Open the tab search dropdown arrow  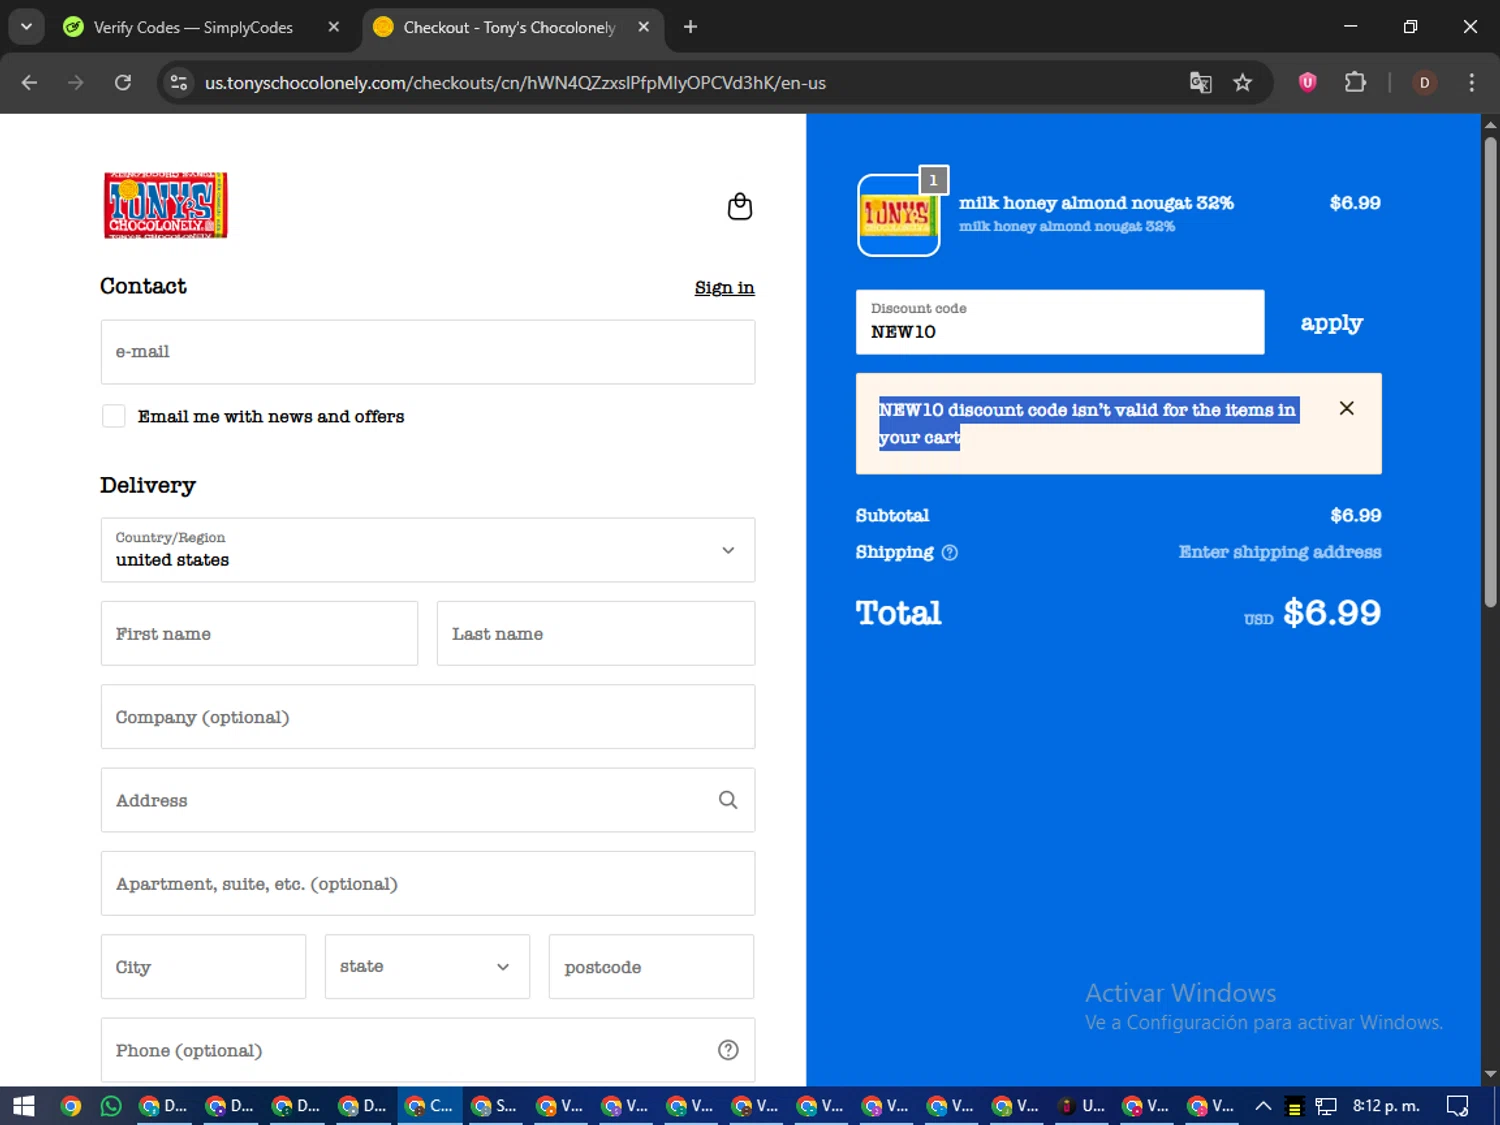point(27,27)
